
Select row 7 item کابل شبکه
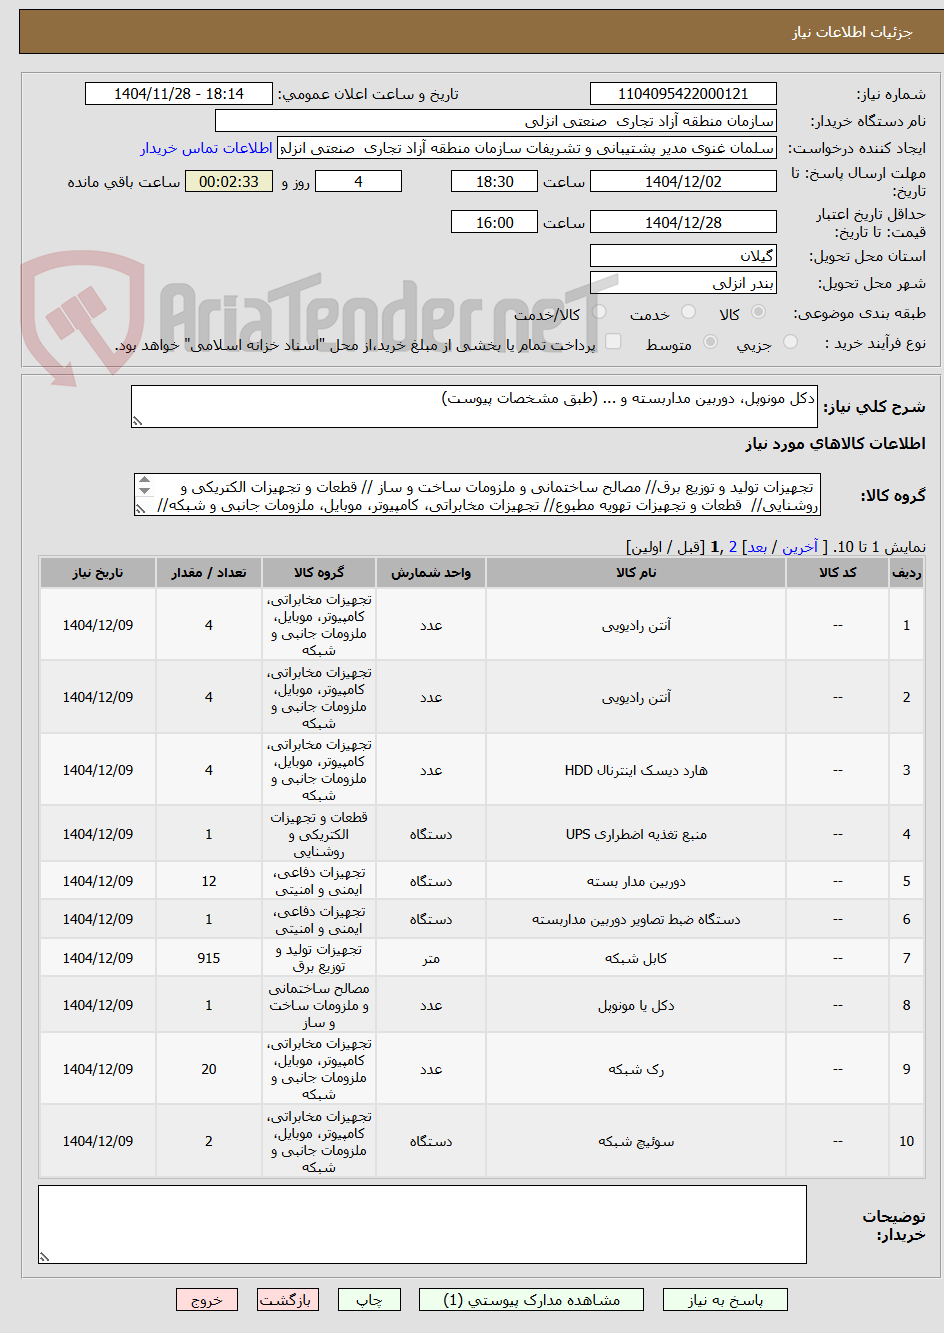point(636,958)
